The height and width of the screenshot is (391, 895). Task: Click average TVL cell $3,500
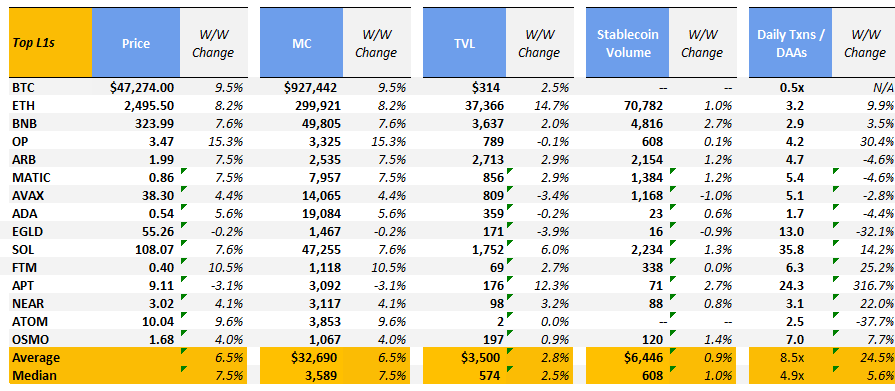tap(482, 358)
